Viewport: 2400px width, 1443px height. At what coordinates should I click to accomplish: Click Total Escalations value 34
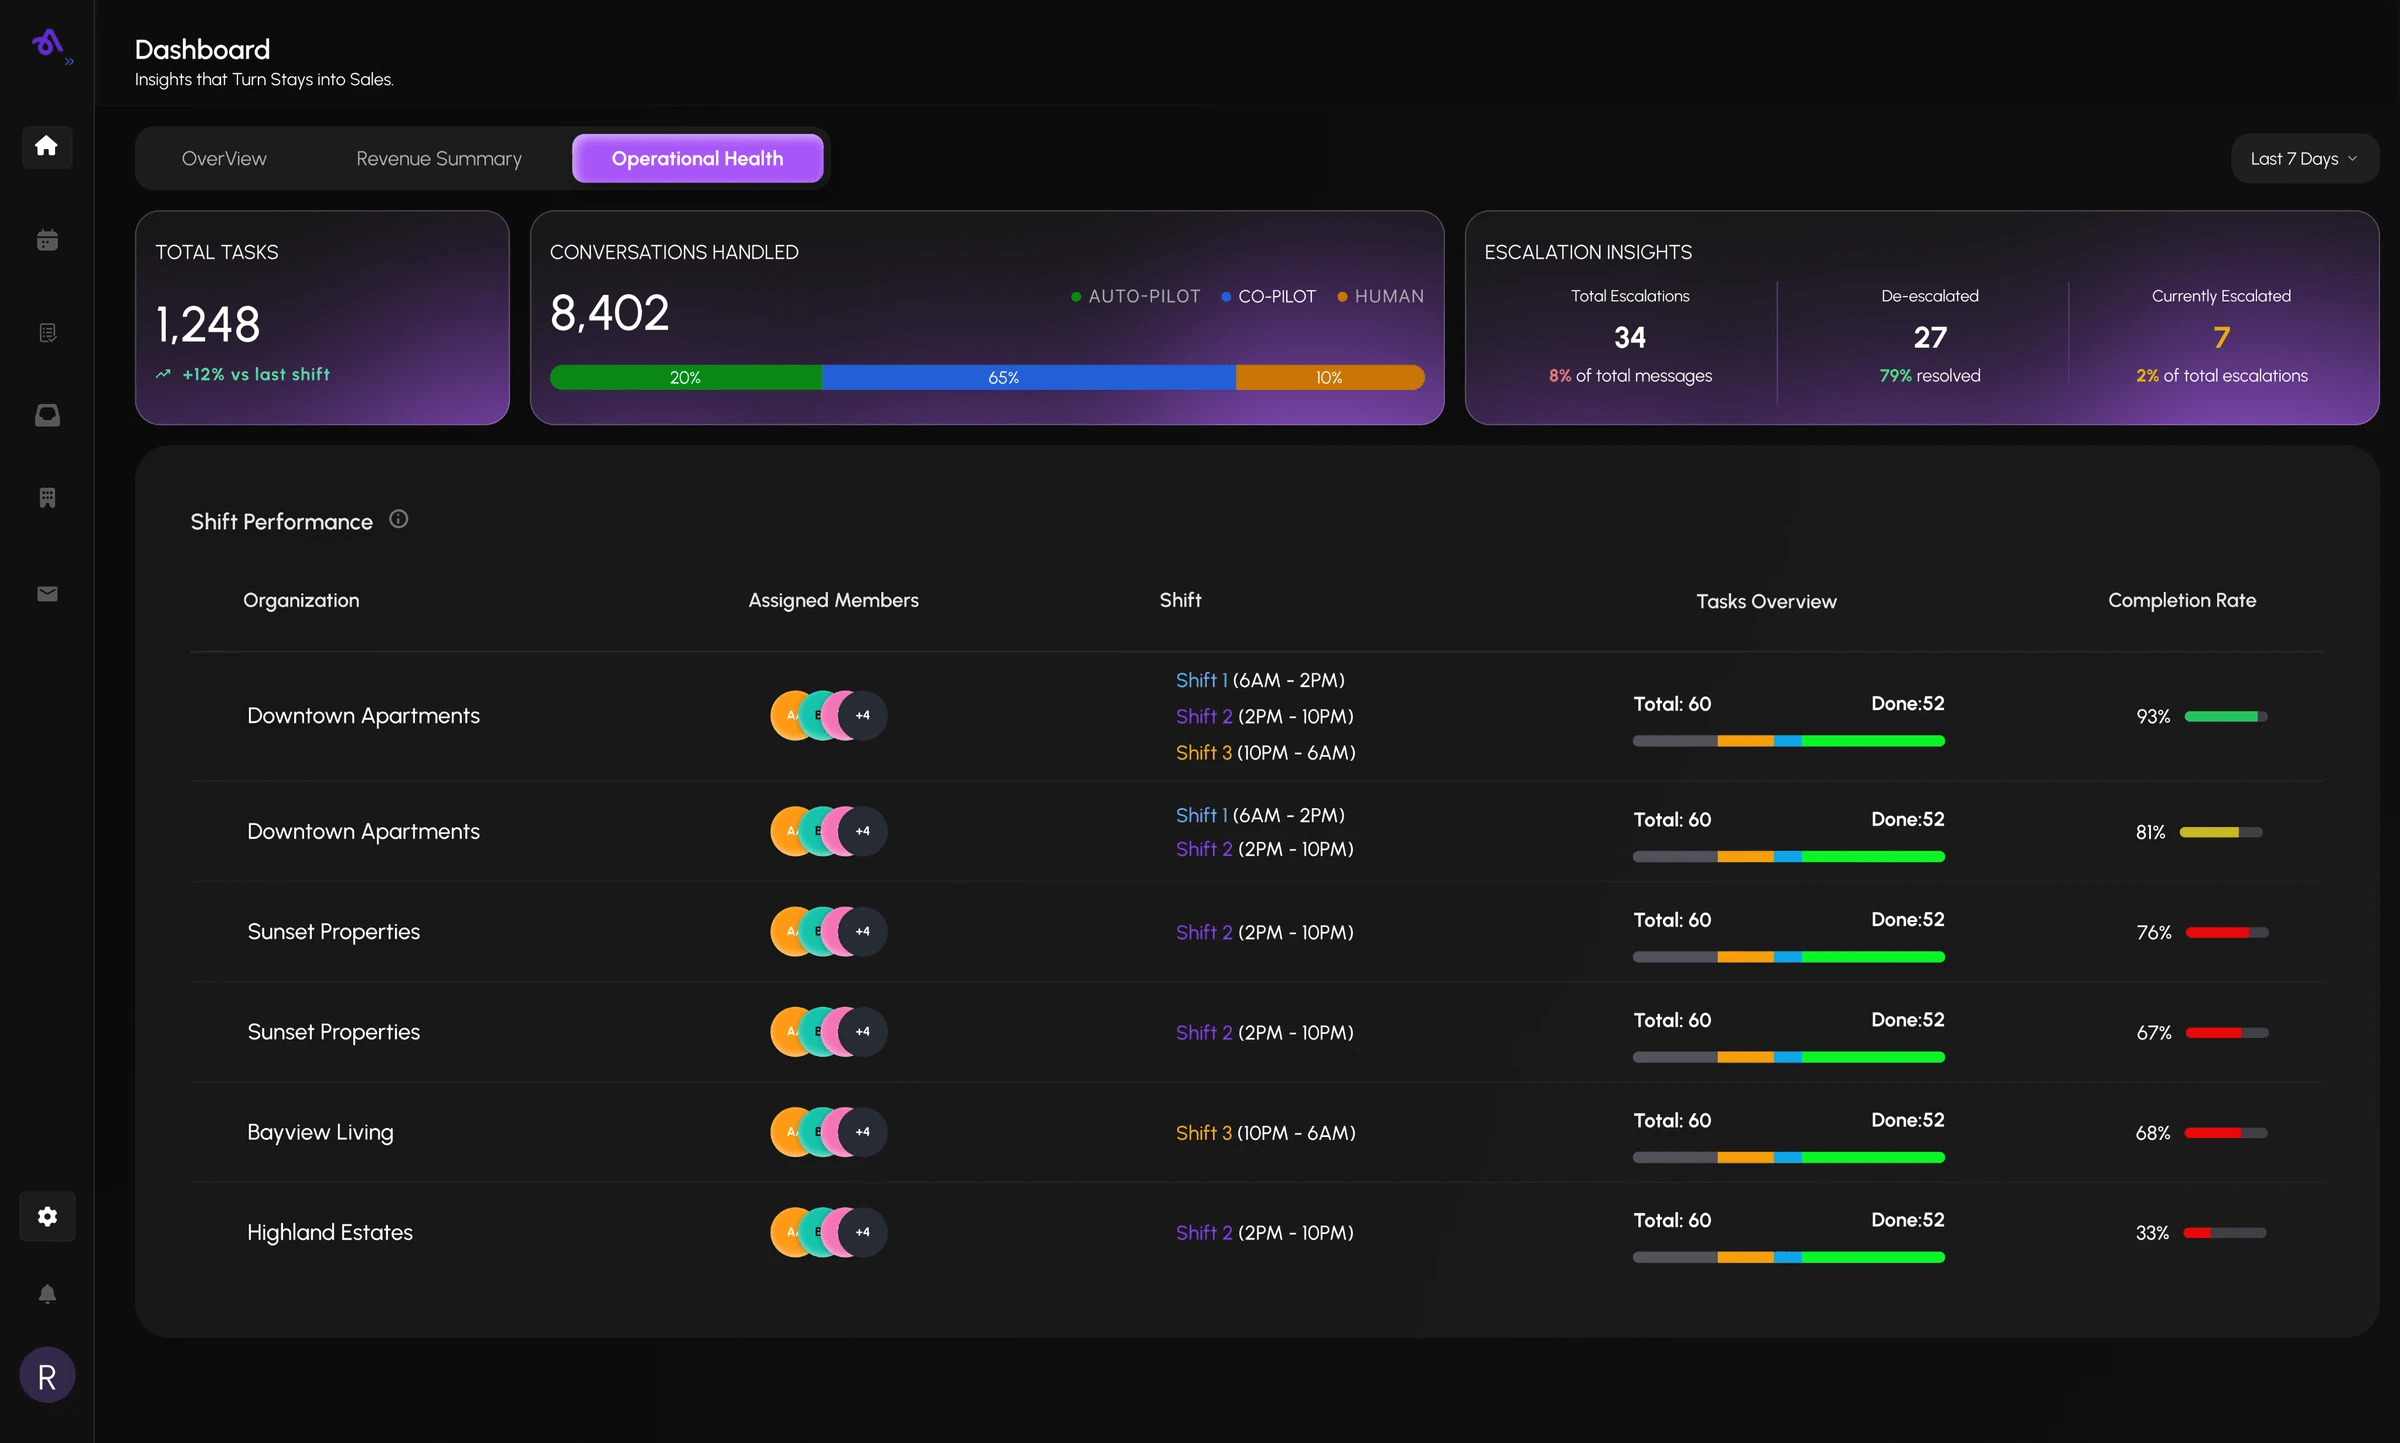[1630, 338]
